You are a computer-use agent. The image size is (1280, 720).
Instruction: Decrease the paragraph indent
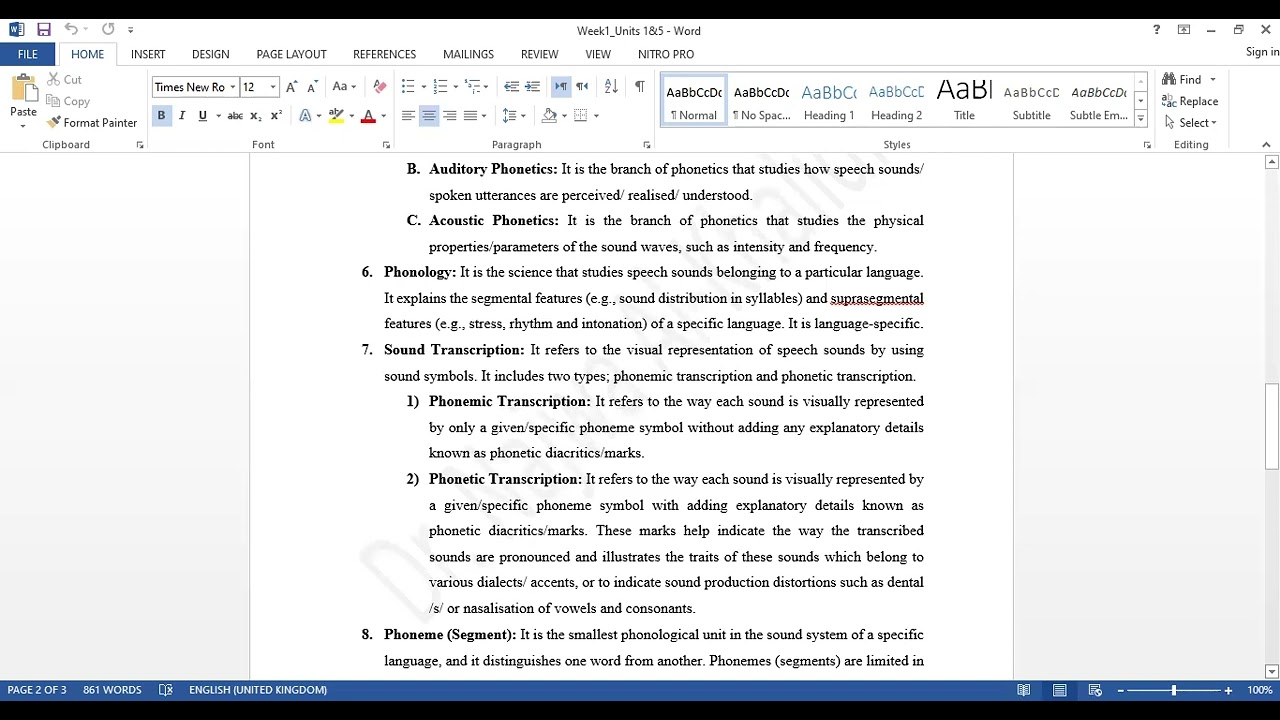pyautogui.click(x=511, y=87)
